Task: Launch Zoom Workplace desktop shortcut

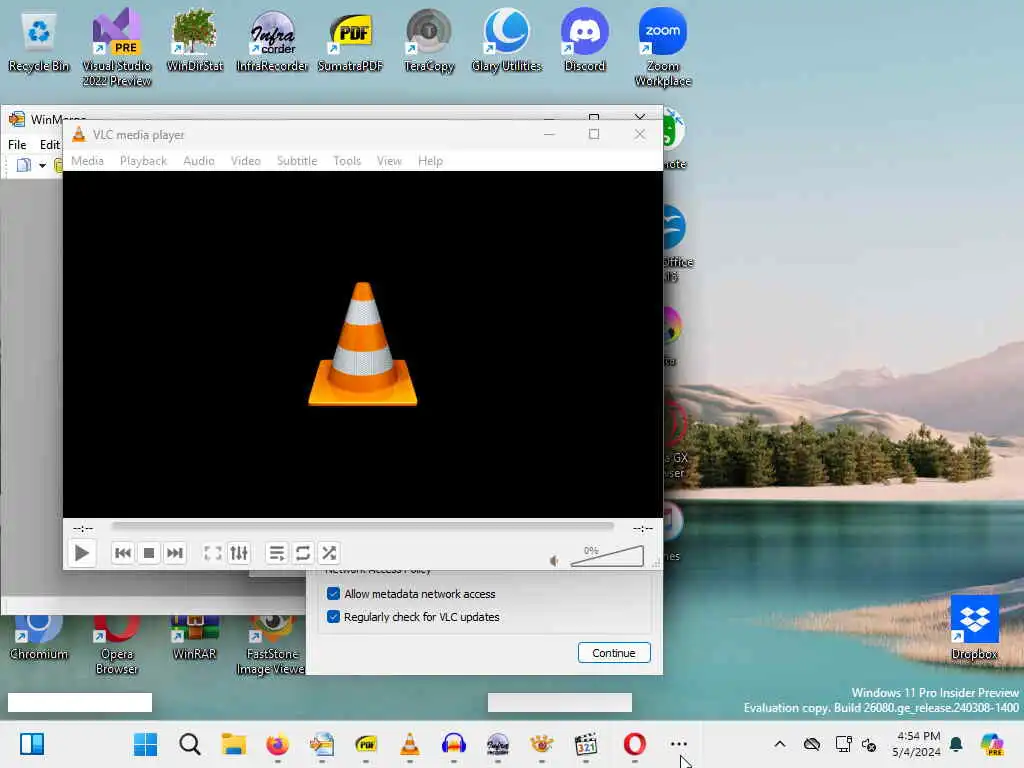Action: pyautogui.click(x=663, y=47)
